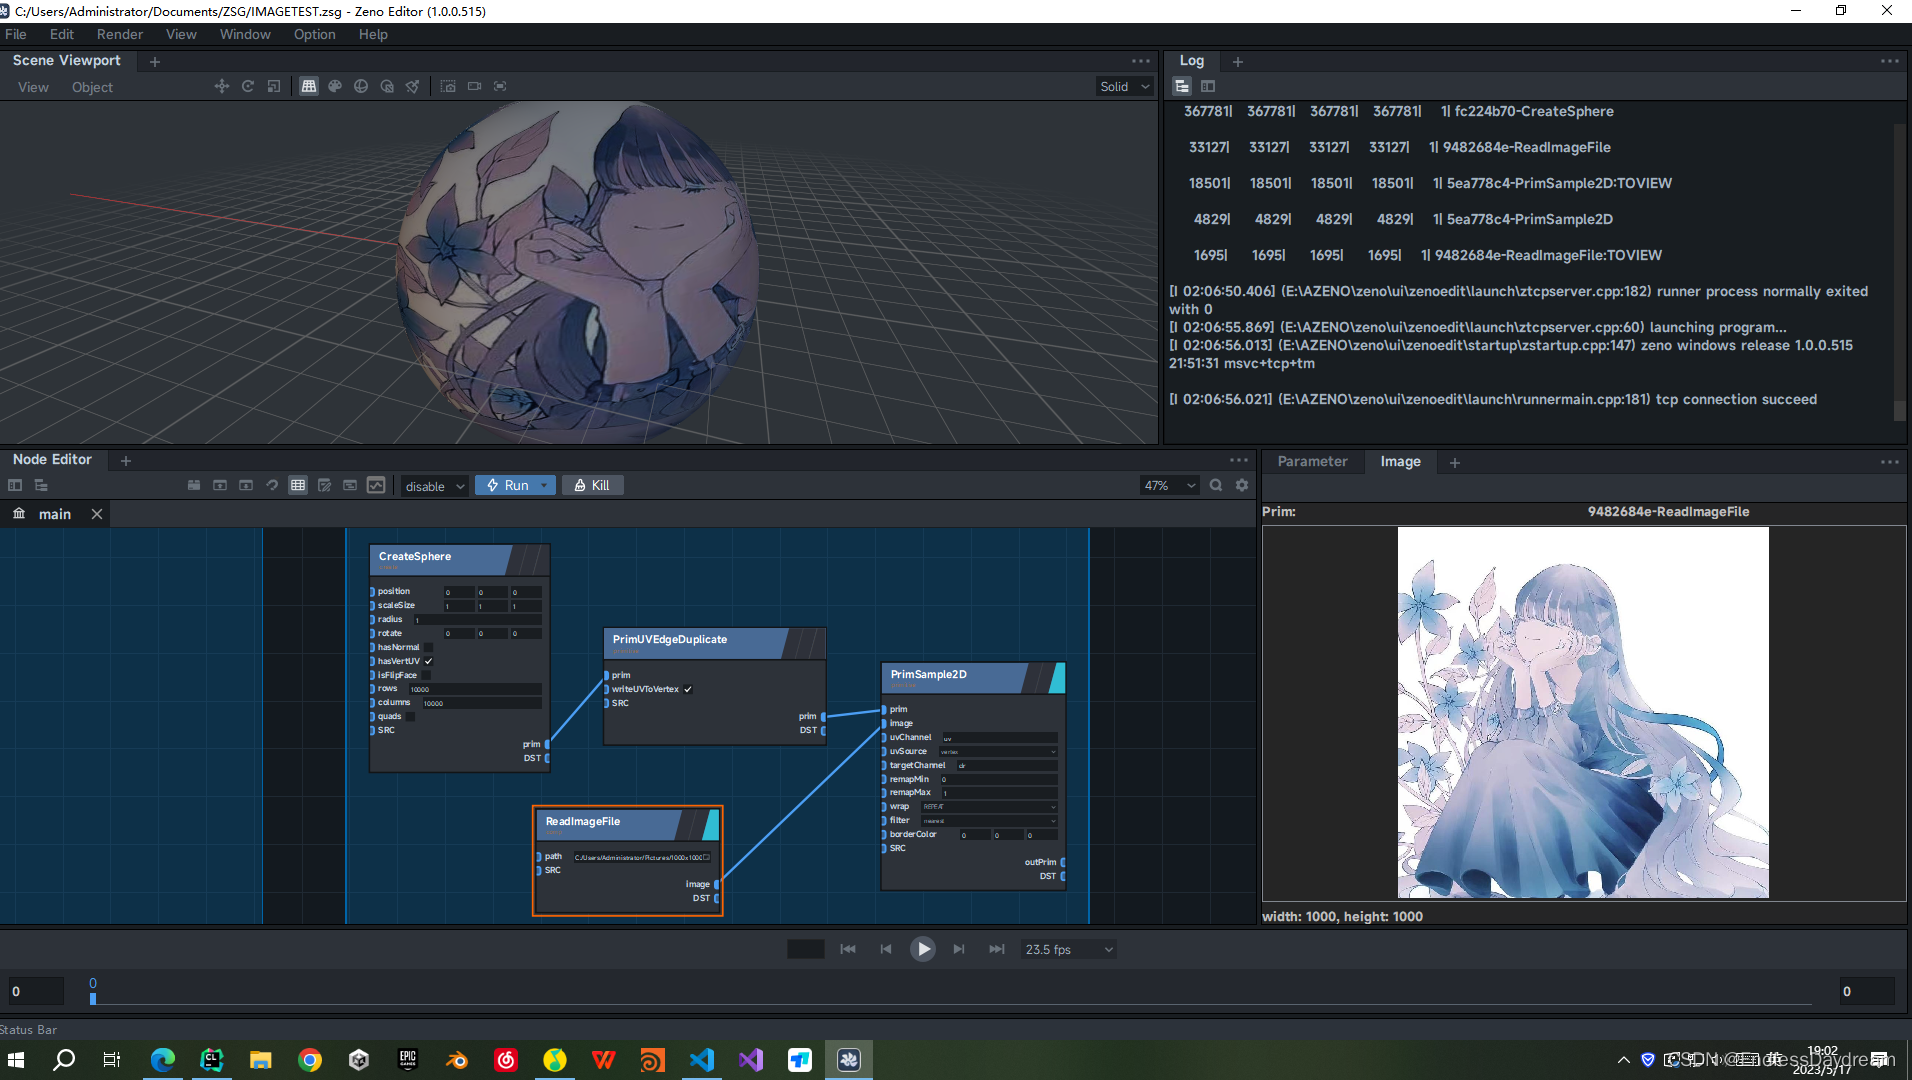Select the rotate transform tool in viewport
Image resolution: width=1912 pixels, height=1080 pixels.
(248, 86)
